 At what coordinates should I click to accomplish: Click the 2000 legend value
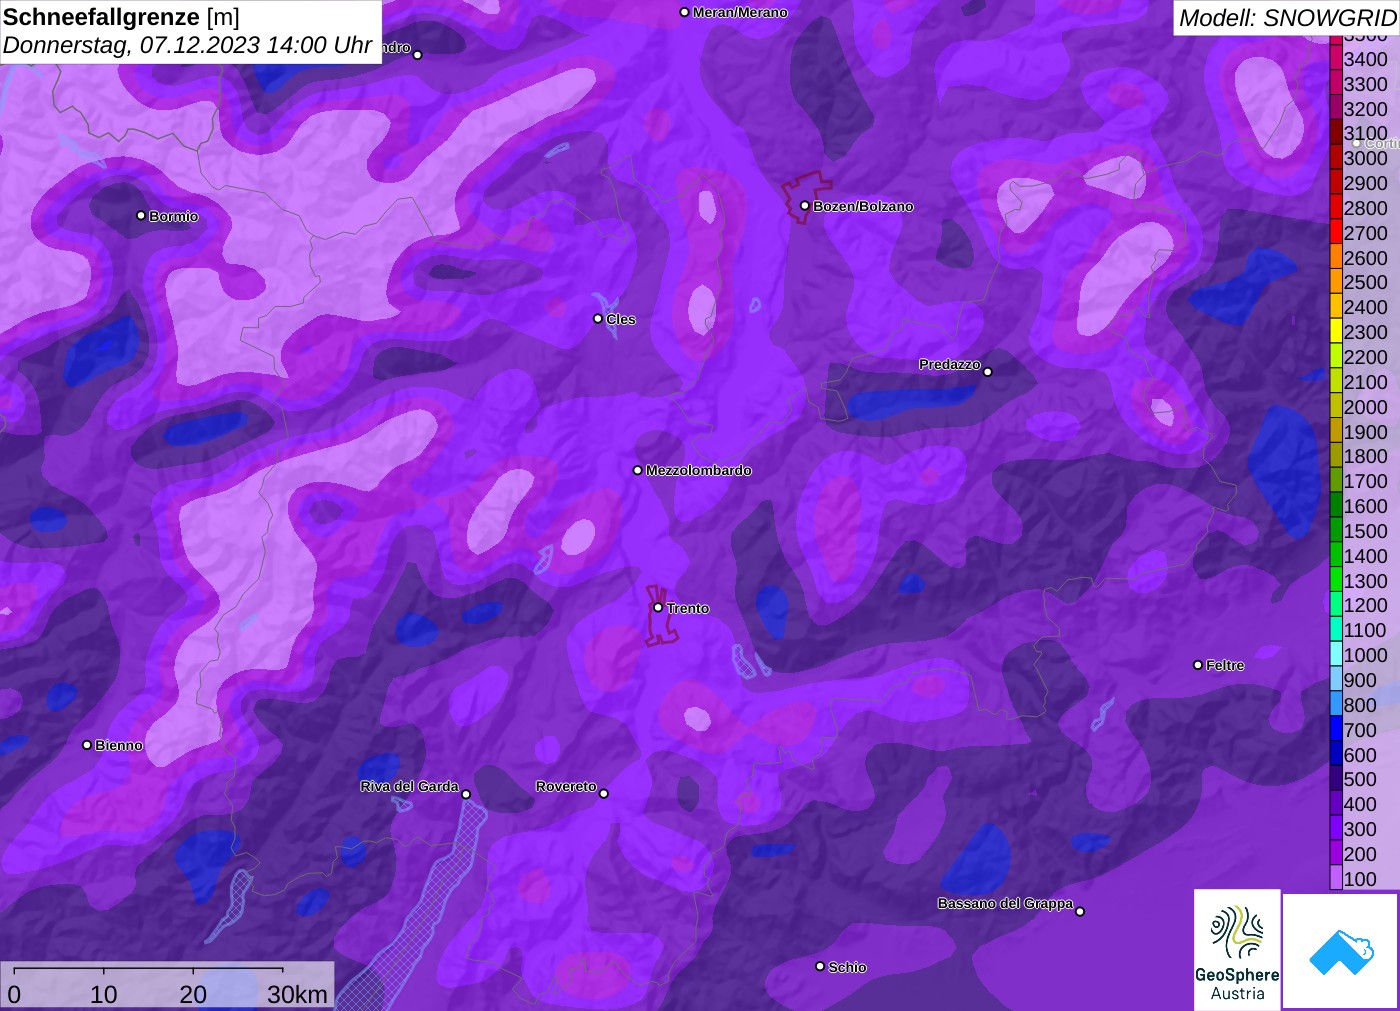(1366, 407)
